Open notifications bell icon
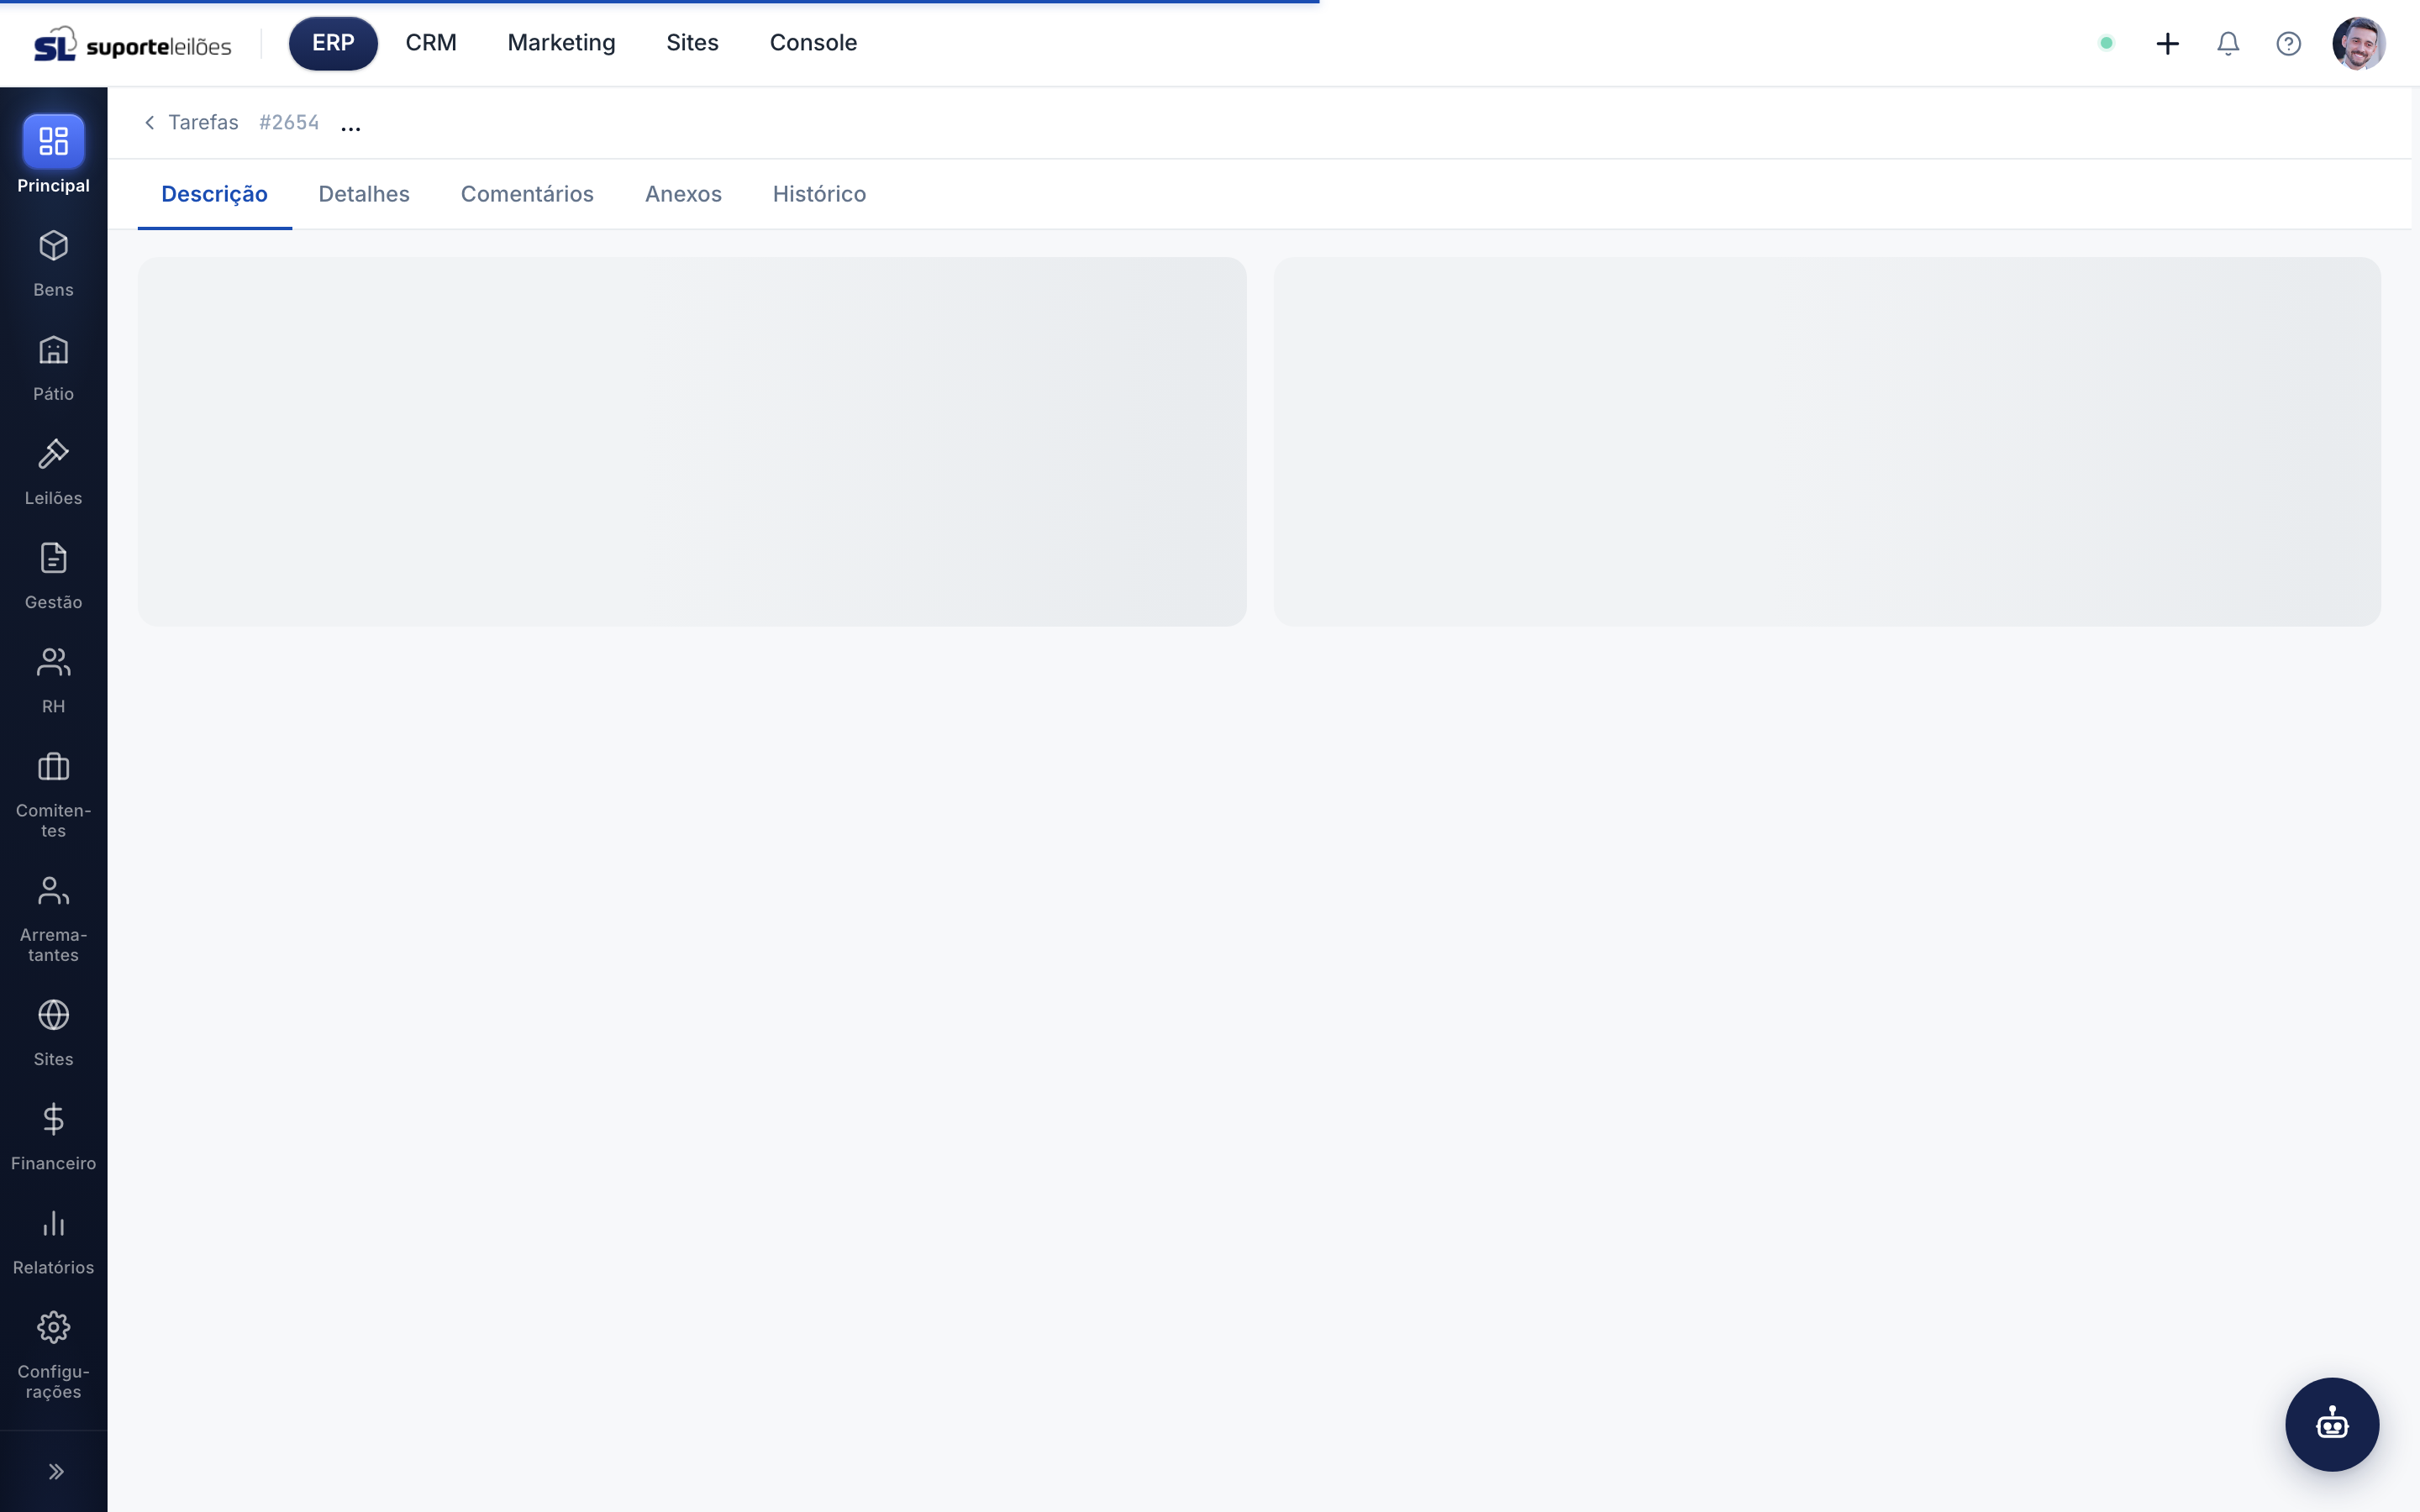This screenshot has height=1512, width=2420. click(x=2228, y=43)
